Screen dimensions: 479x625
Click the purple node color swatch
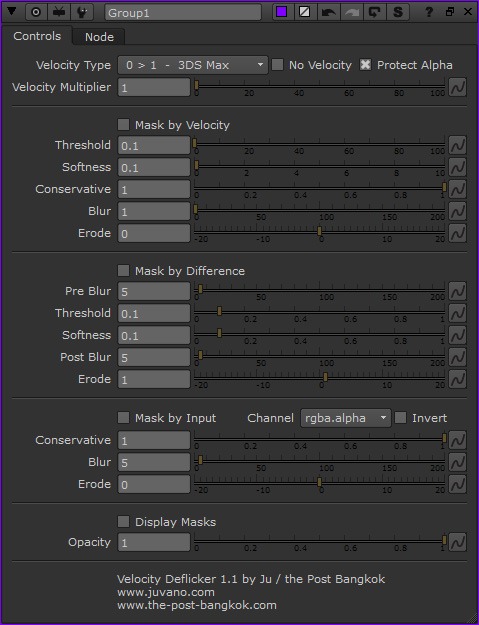[x=282, y=12]
